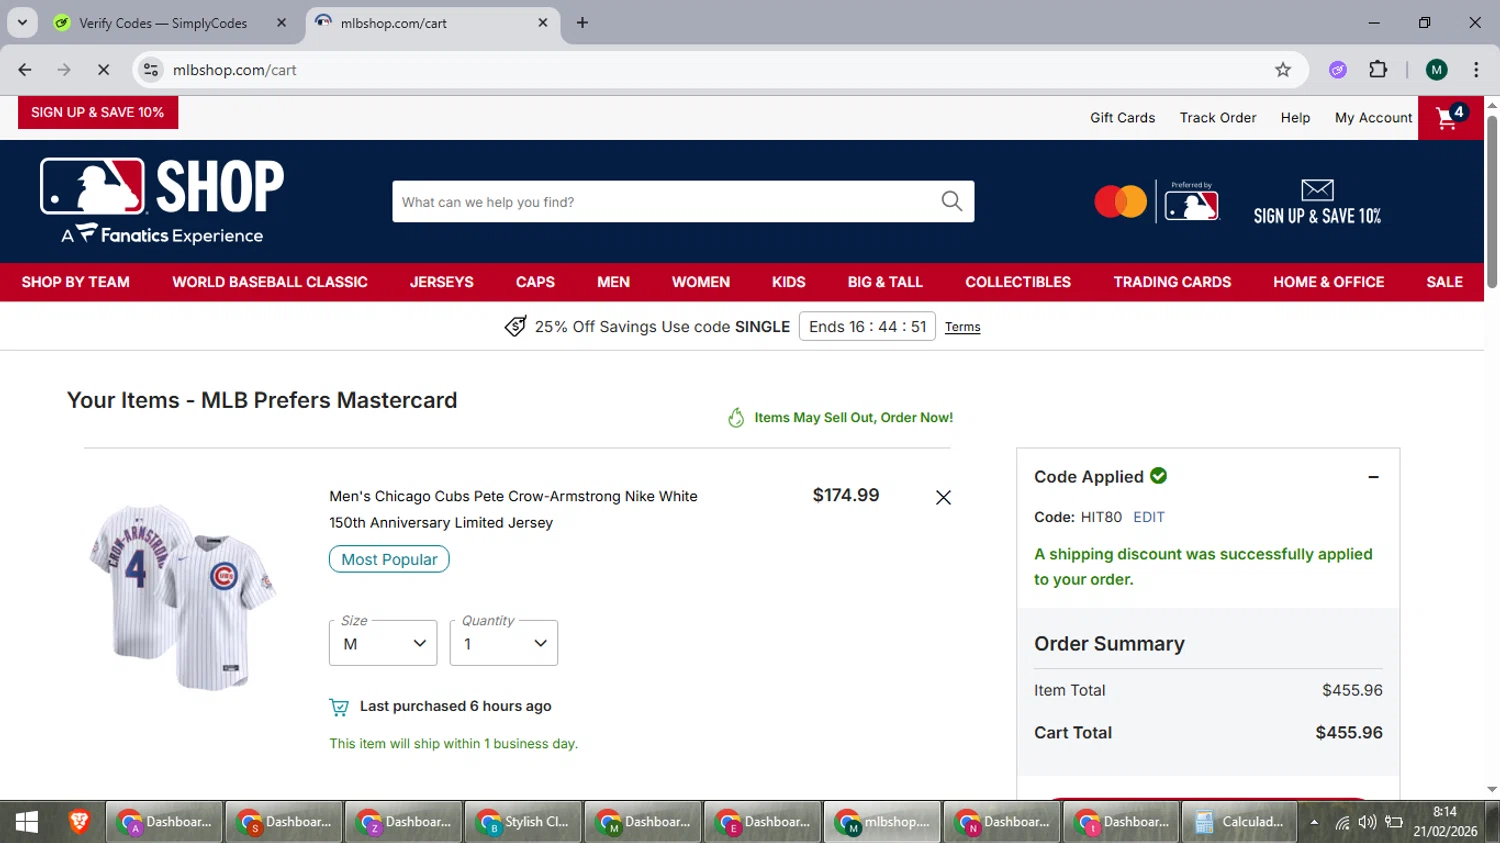
Task: Click the volume speaker tray icon
Action: coord(1367,822)
